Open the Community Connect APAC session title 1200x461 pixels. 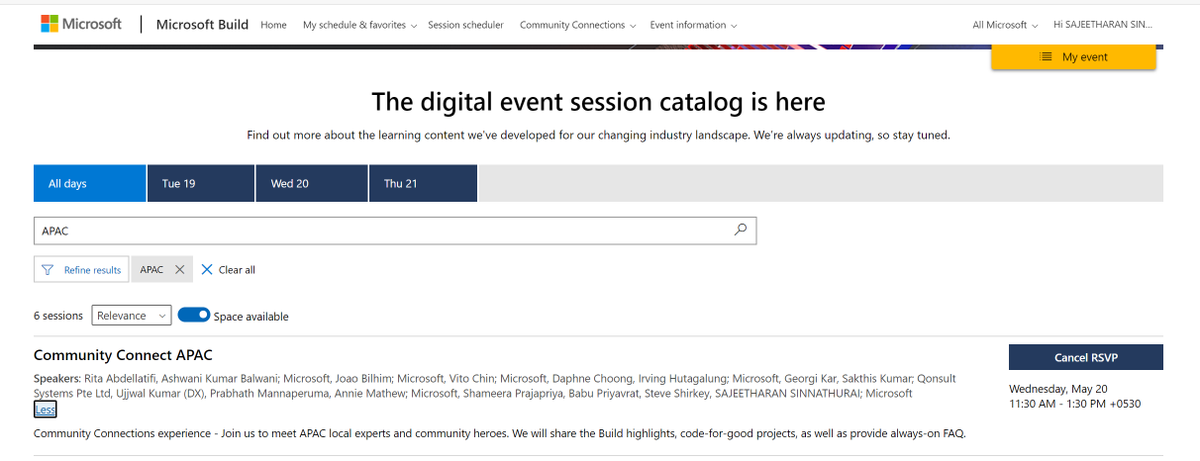click(x=123, y=355)
